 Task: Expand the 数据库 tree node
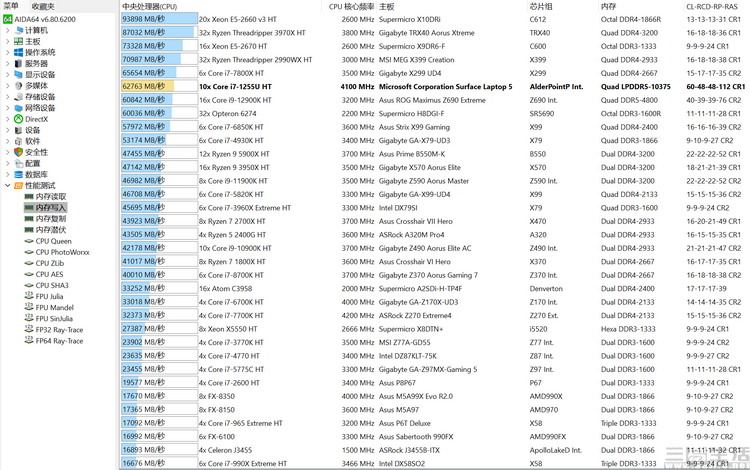[x=7, y=174]
